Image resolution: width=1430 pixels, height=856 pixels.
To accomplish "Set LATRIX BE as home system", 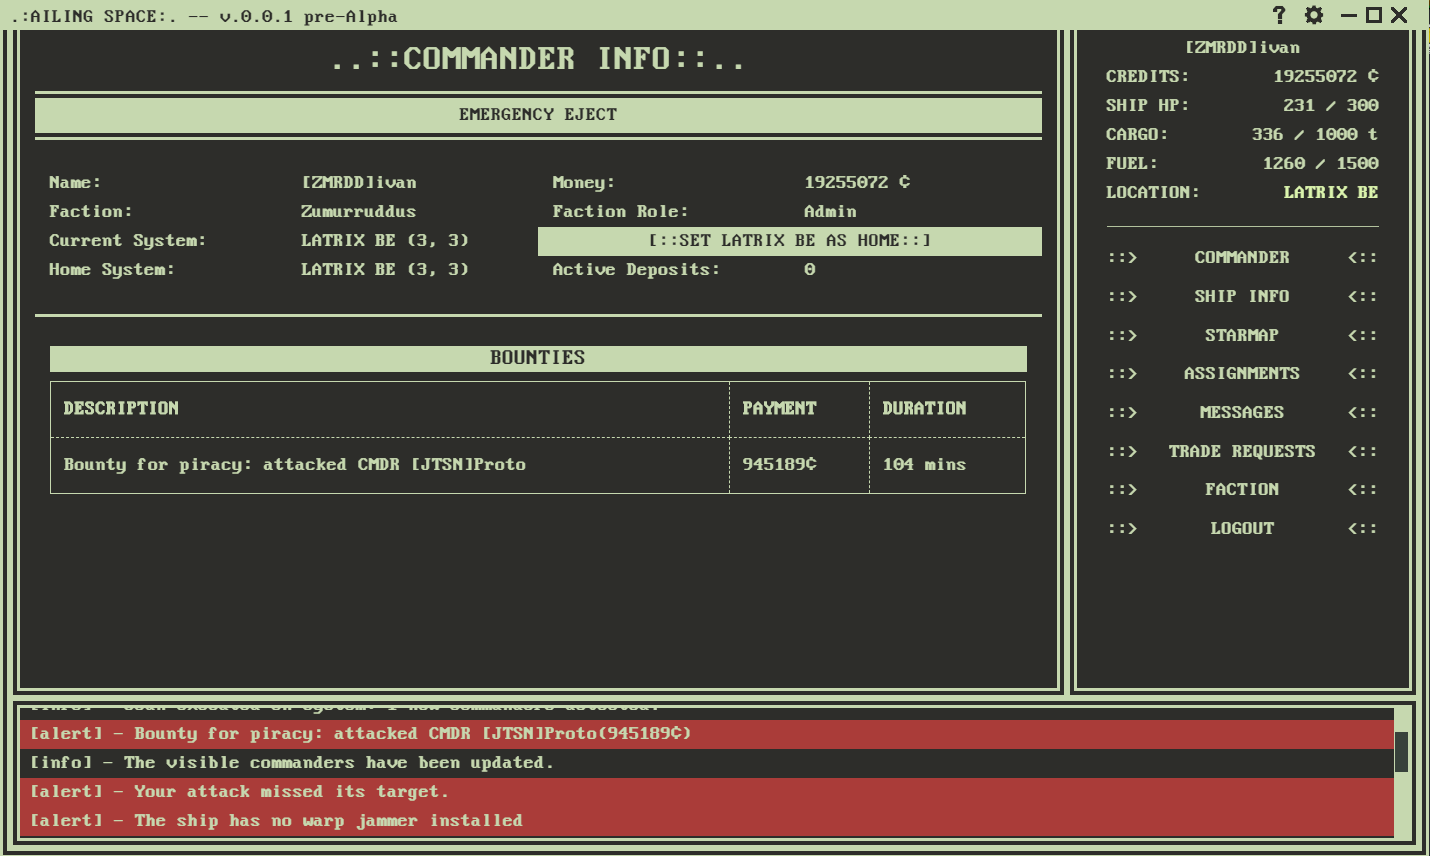I will tap(790, 240).
